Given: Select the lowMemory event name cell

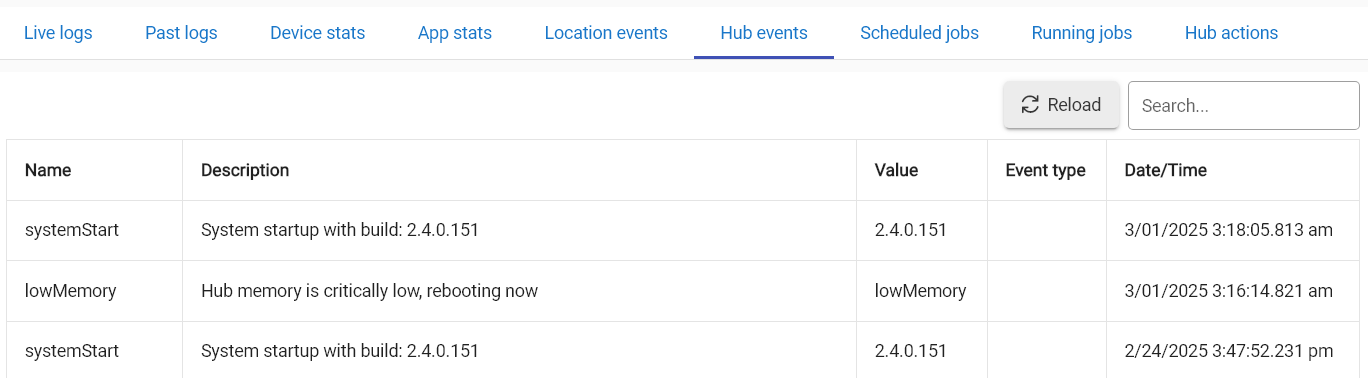Looking at the screenshot, I should click(95, 291).
